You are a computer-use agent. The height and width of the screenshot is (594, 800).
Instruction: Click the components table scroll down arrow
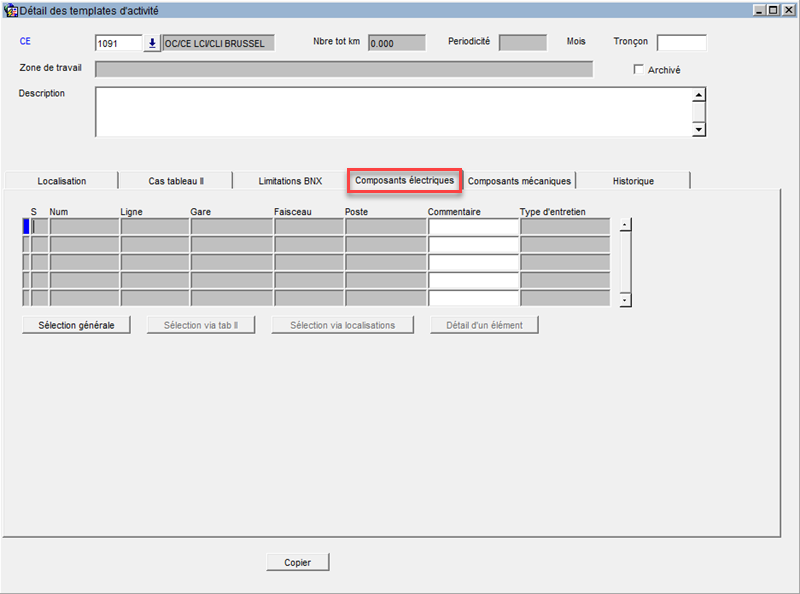pyautogui.click(x=626, y=300)
